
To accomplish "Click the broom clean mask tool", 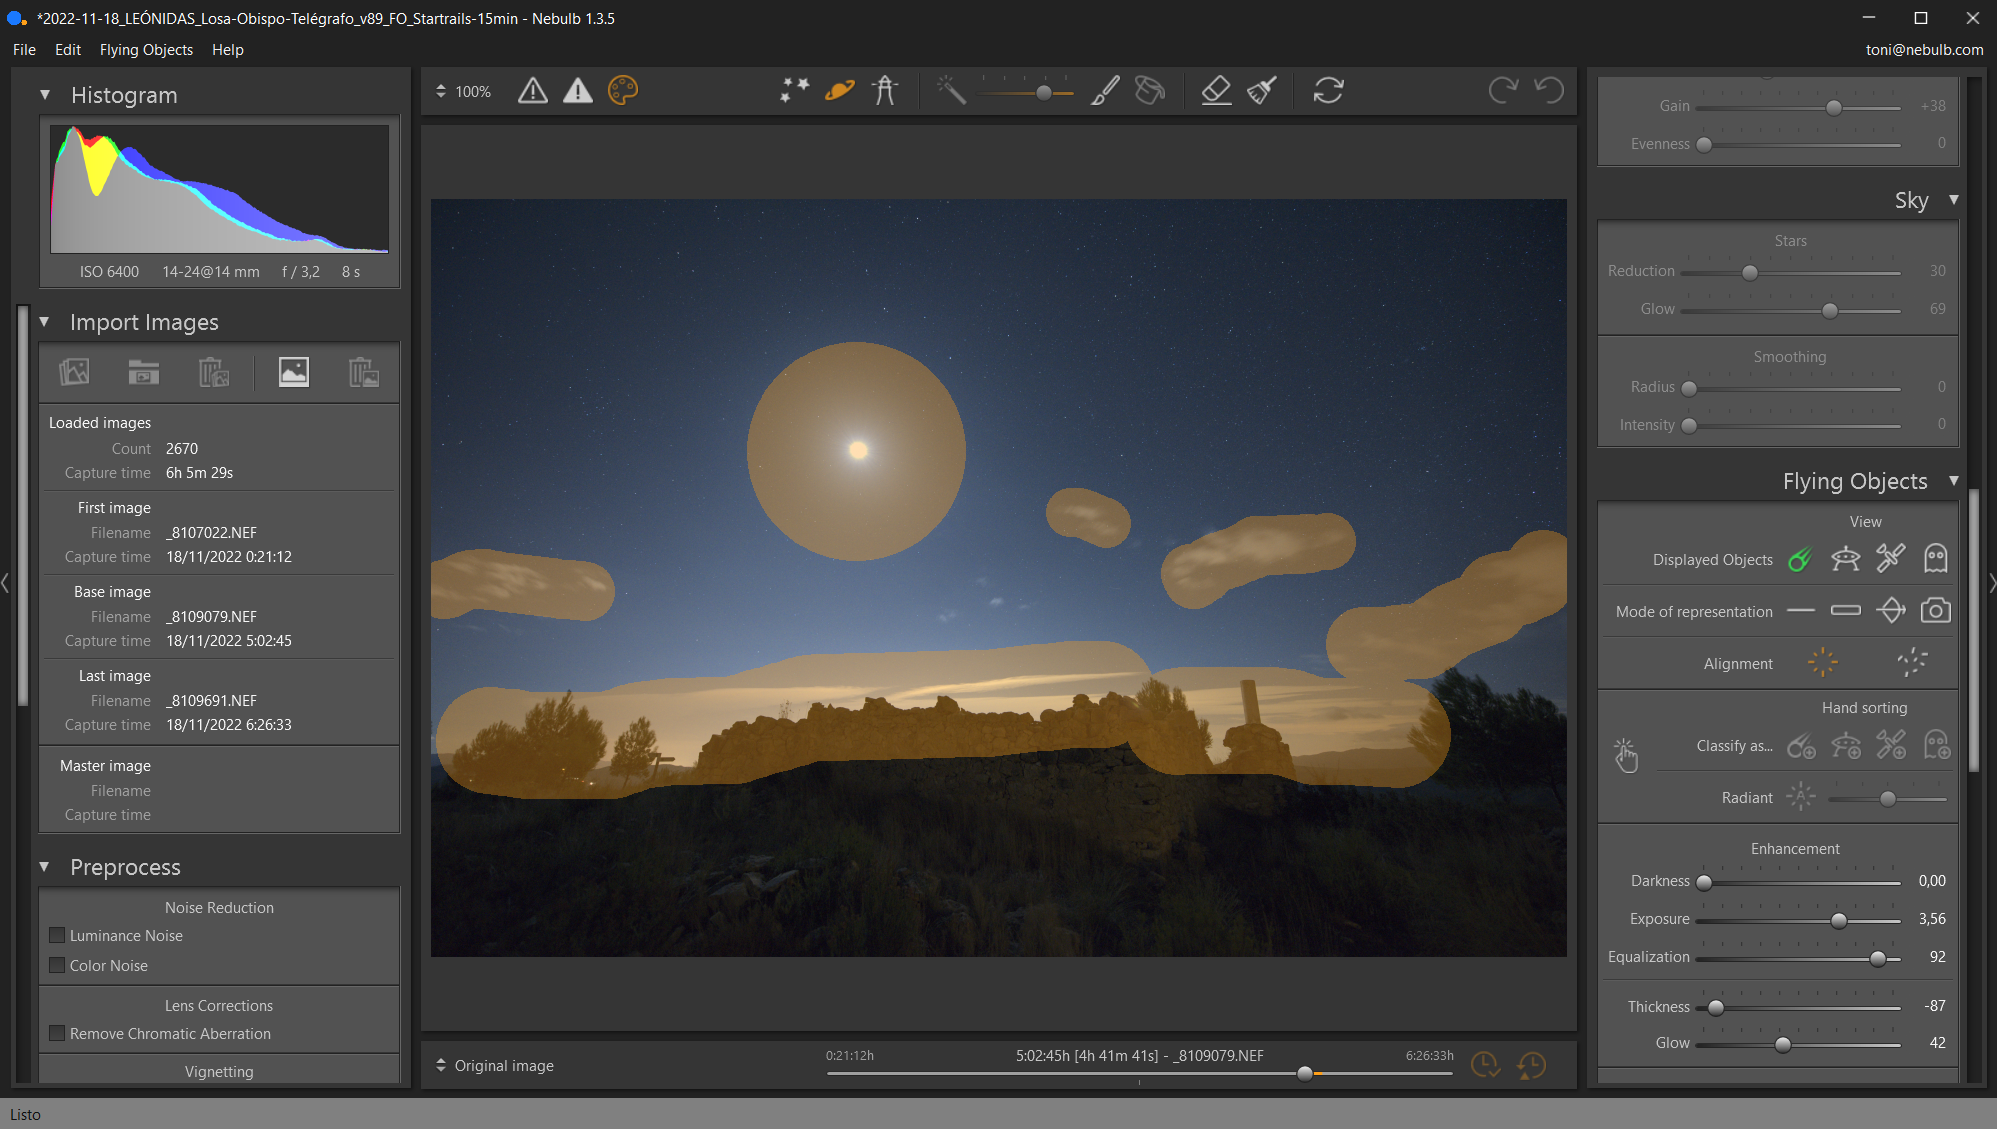I will pos(1261,91).
